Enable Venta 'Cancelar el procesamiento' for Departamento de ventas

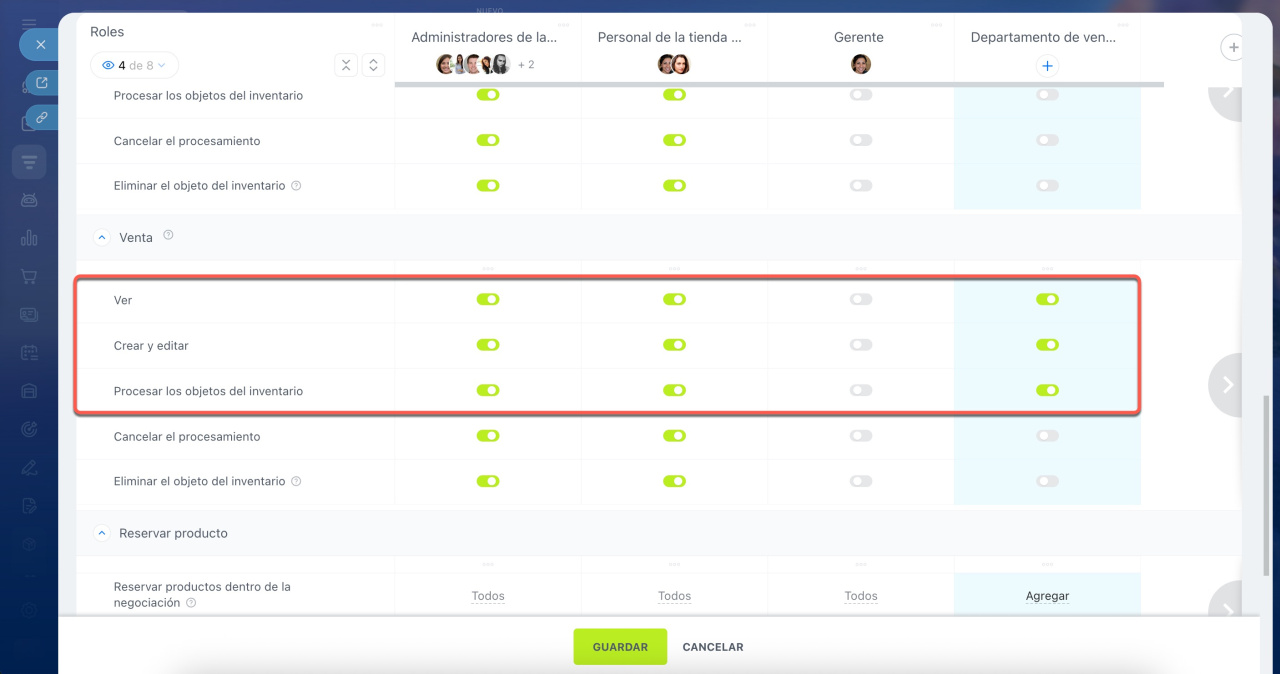click(x=1047, y=436)
